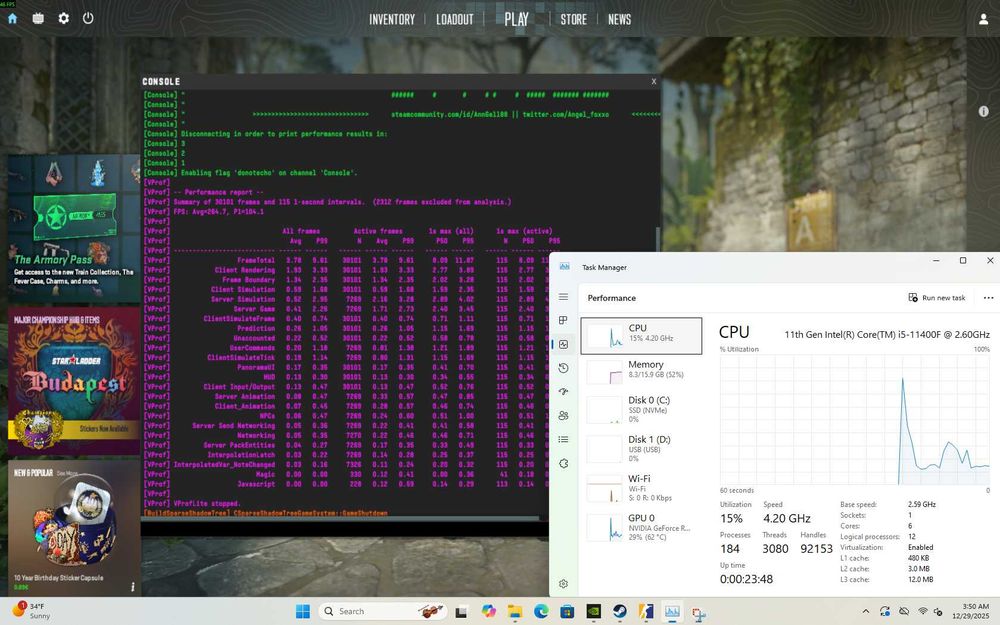Viewport: 1000px width, 625px height.
Task: Open the NVIDIA app on the taskbar
Action: click(593, 611)
